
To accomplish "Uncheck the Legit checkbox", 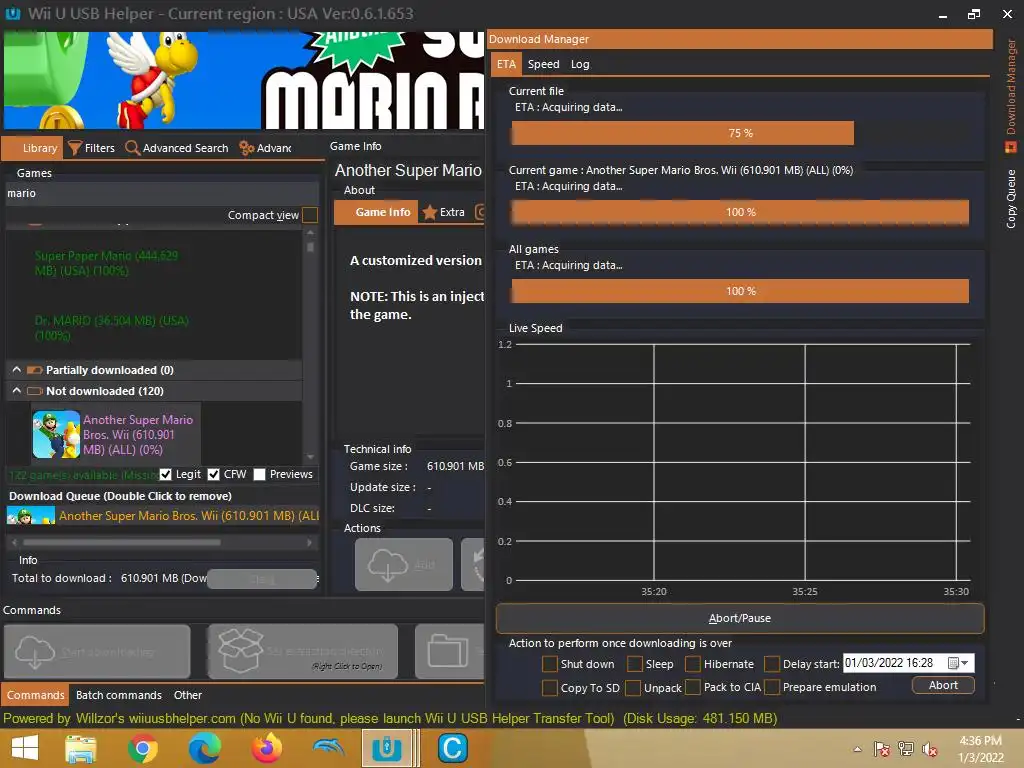I will (x=166, y=475).
